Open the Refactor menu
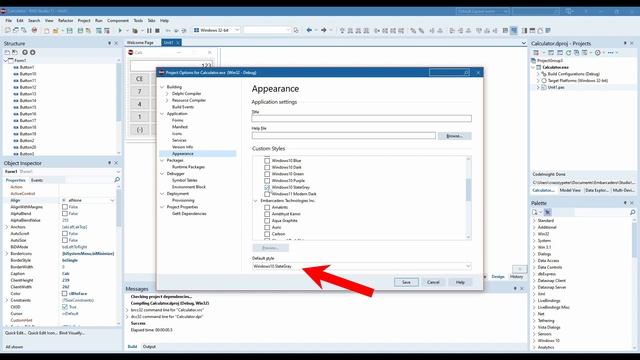The height and width of the screenshot is (360, 640). 65,20
